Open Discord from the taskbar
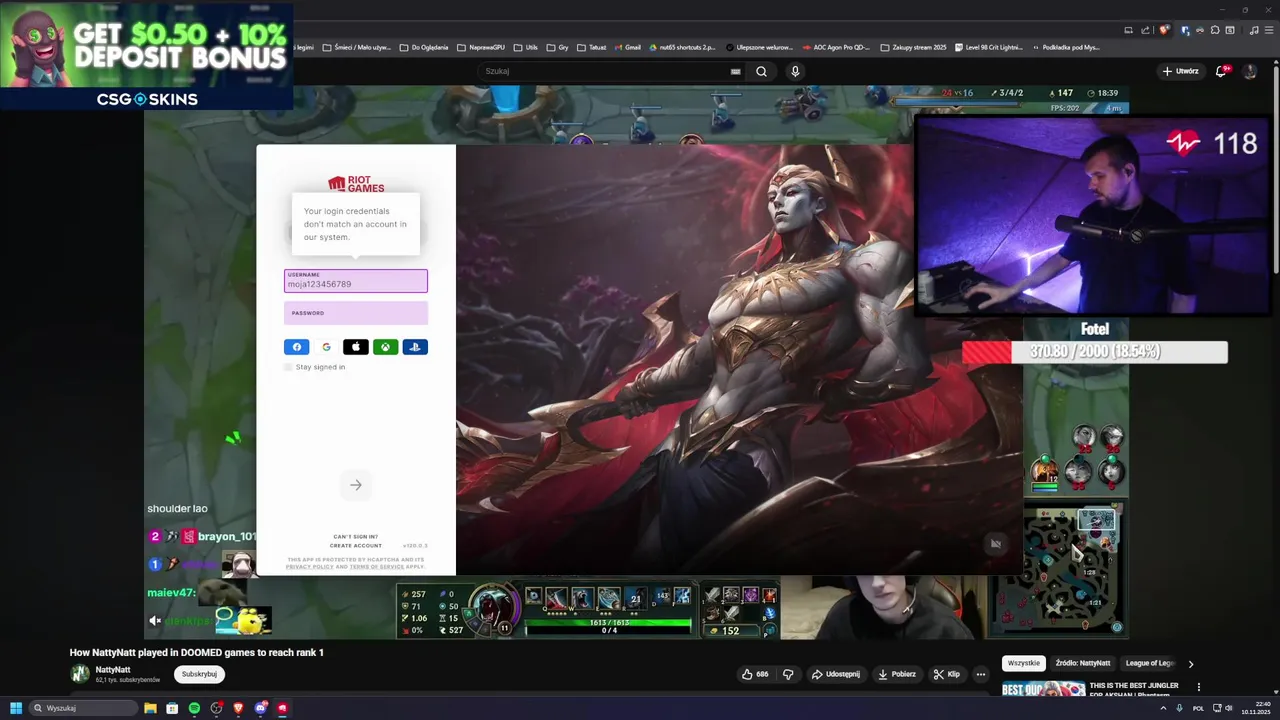This screenshot has height=720, width=1280. [x=260, y=708]
